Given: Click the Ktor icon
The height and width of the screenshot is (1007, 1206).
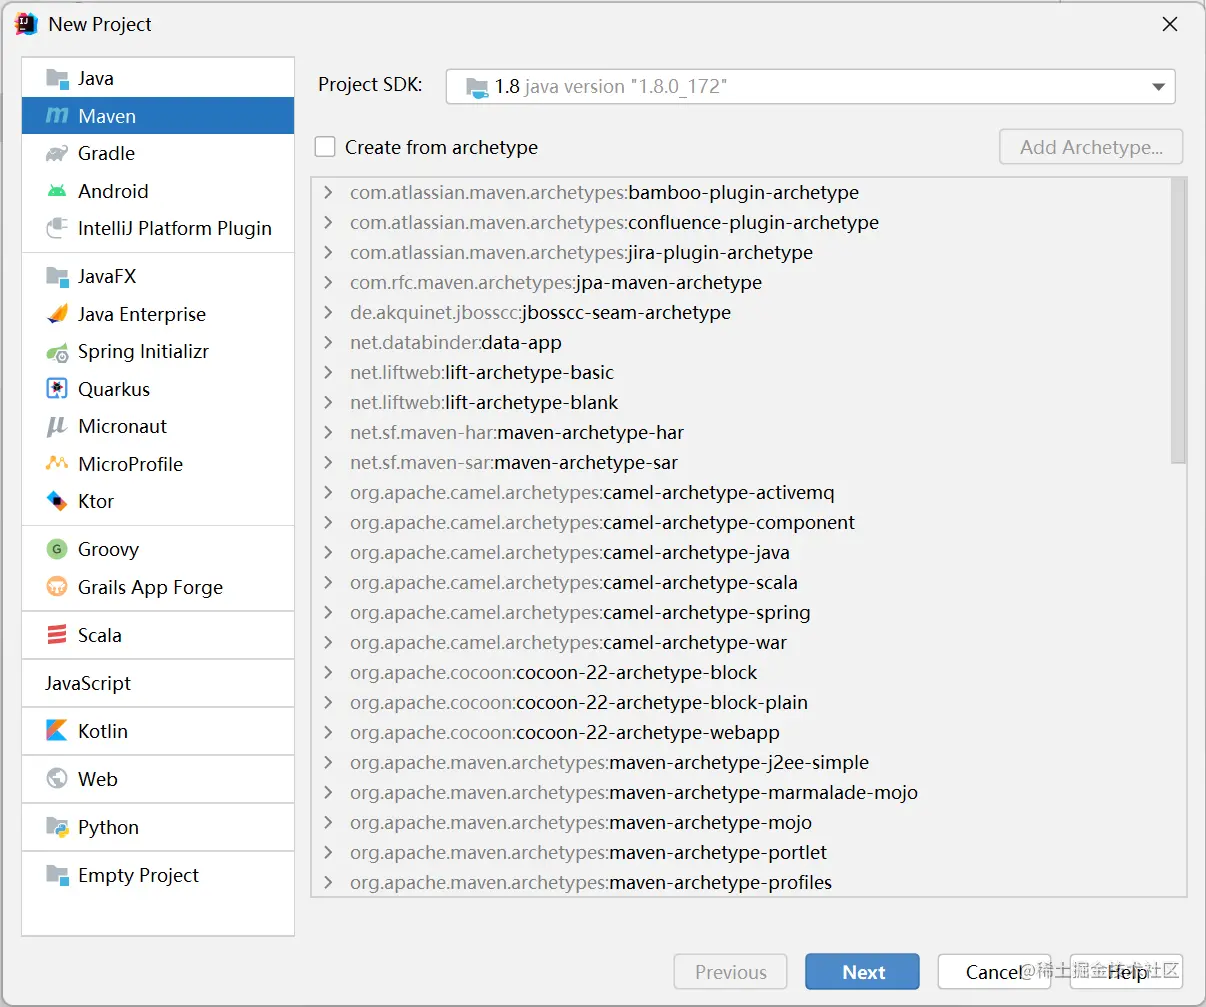Looking at the screenshot, I should [57, 501].
